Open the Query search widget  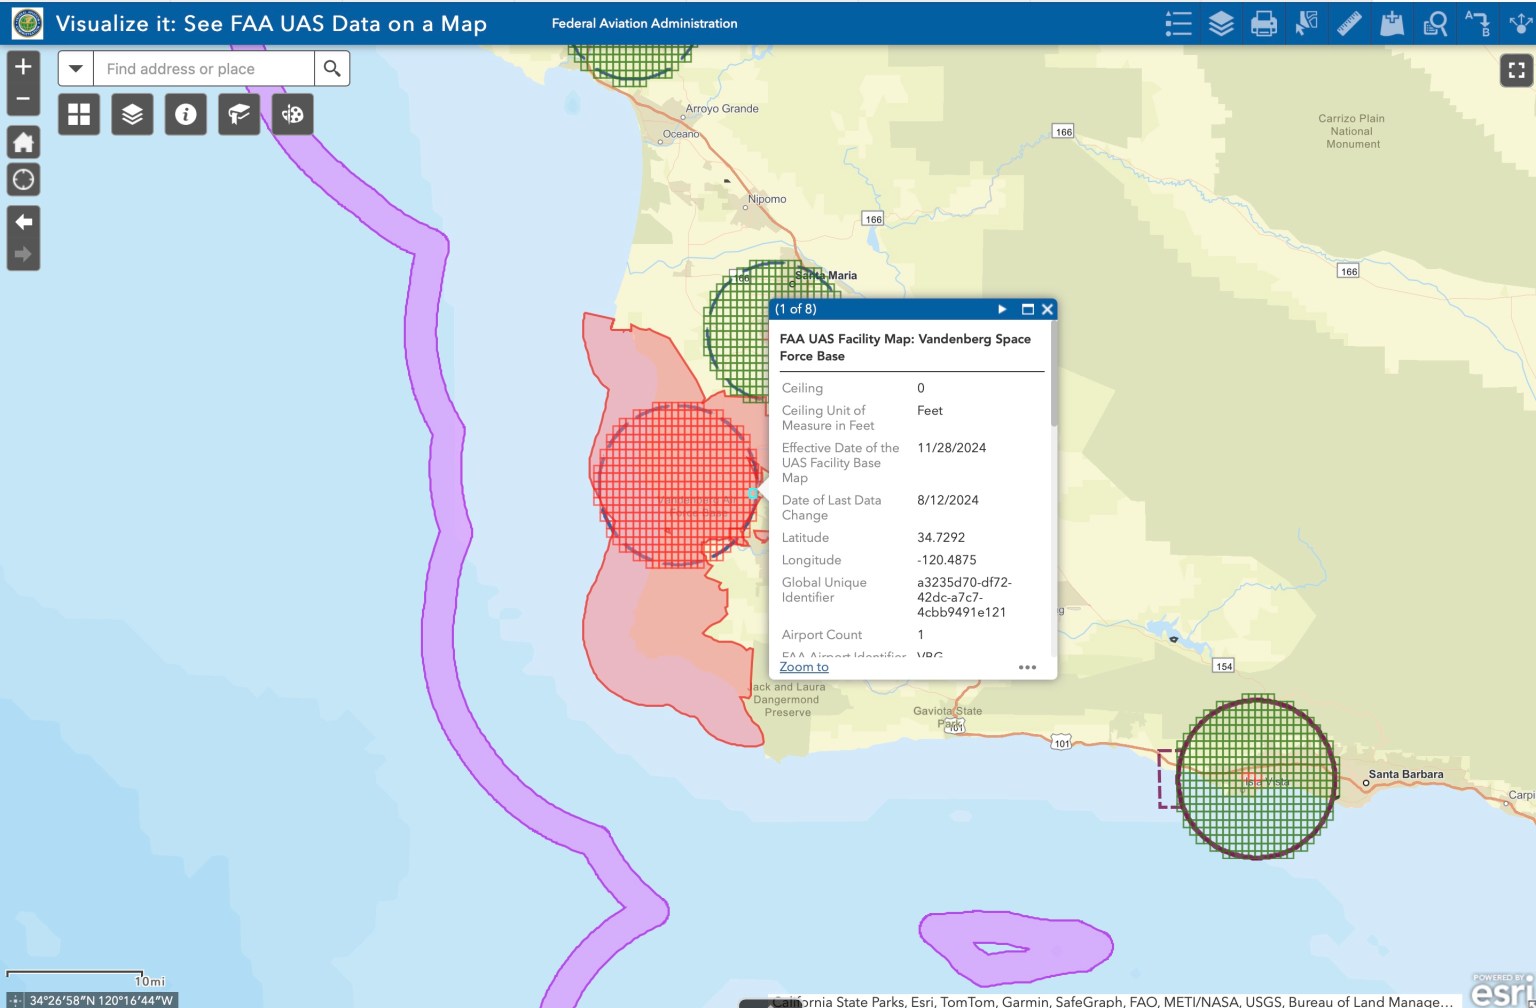point(1435,23)
